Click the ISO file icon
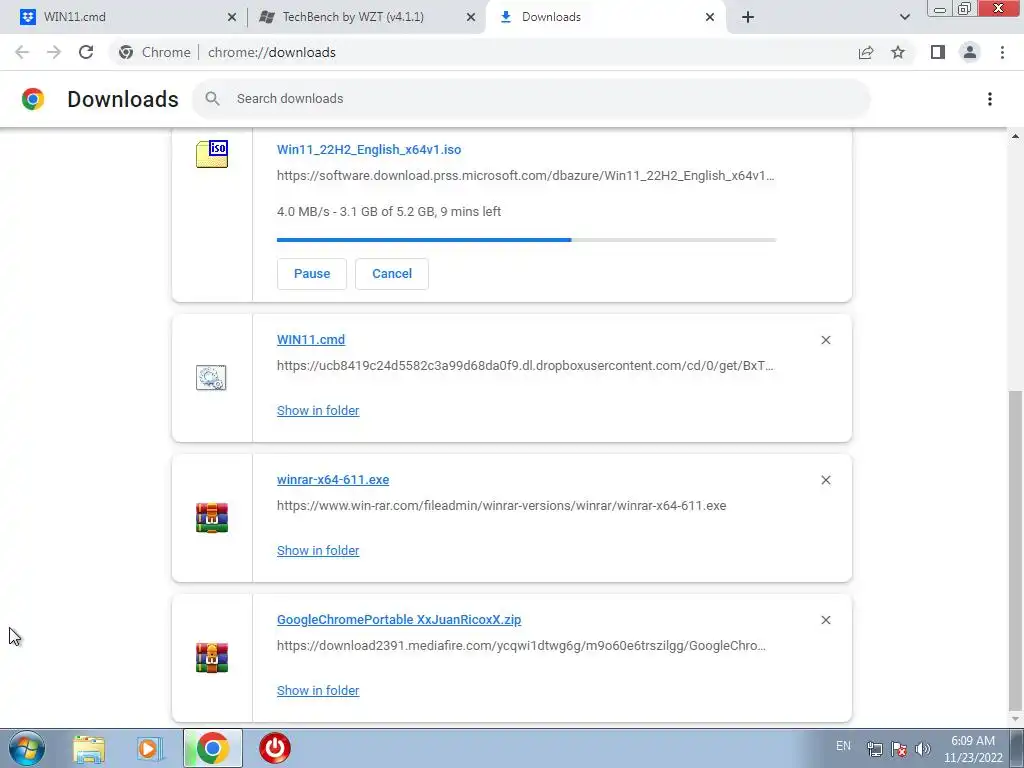This screenshot has height=768, width=1024. (212, 154)
